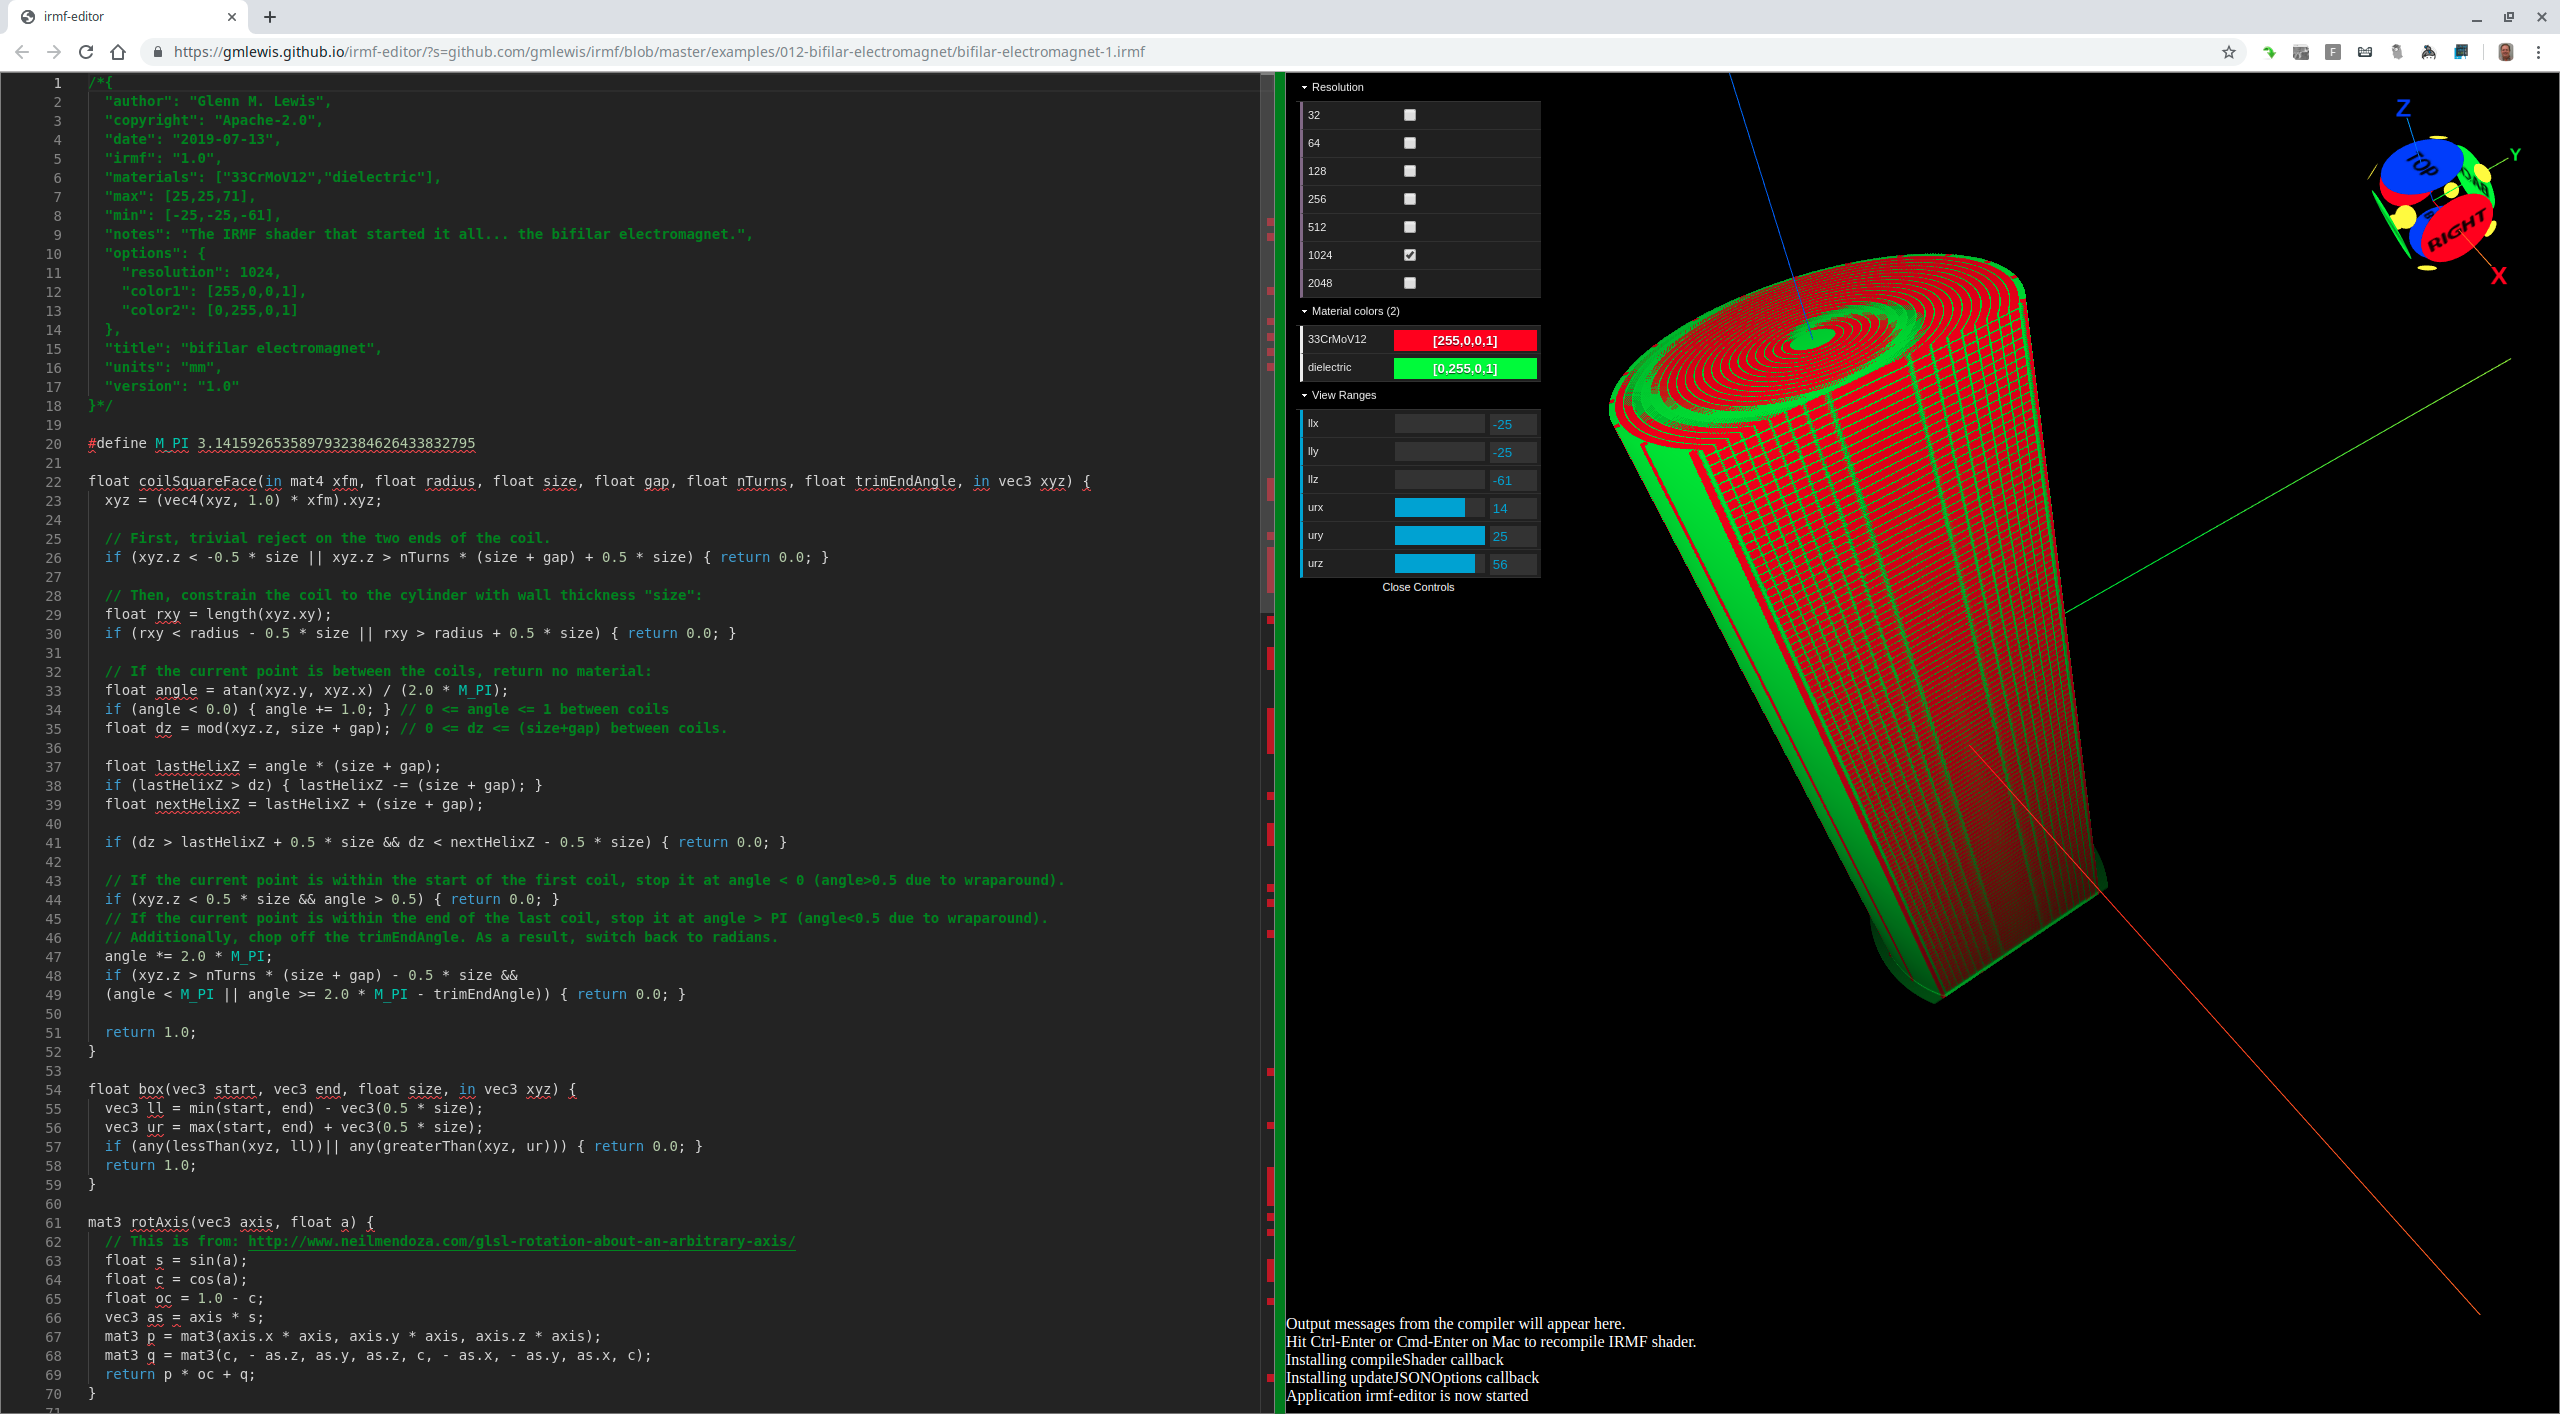Screen dimensions: 2560x1414
Task: Reload the irmf-editor page
Action: [x=86, y=52]
